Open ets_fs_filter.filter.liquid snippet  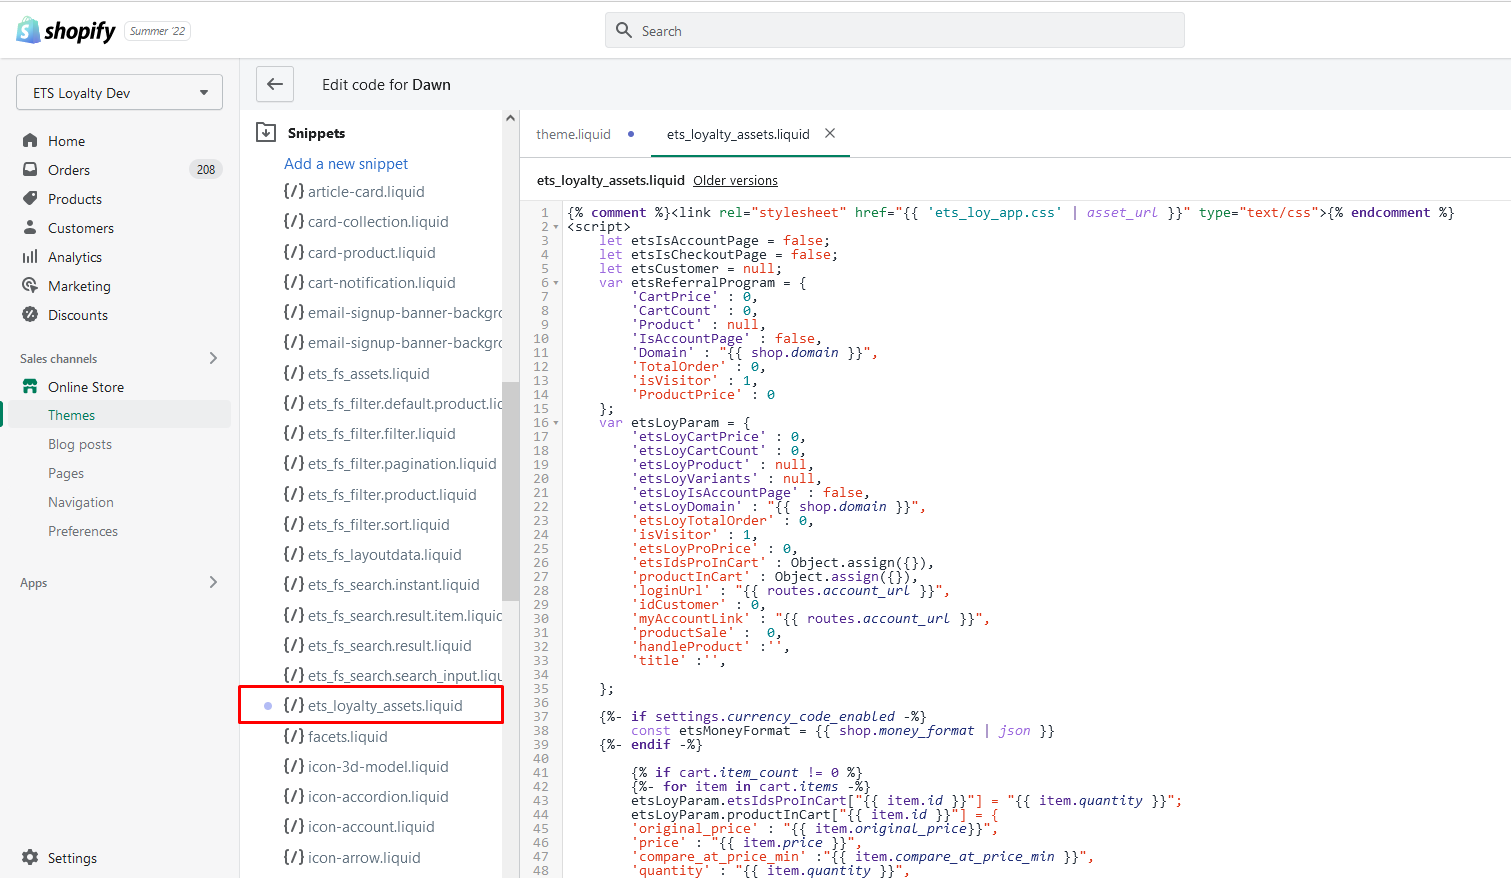(382, 433)
